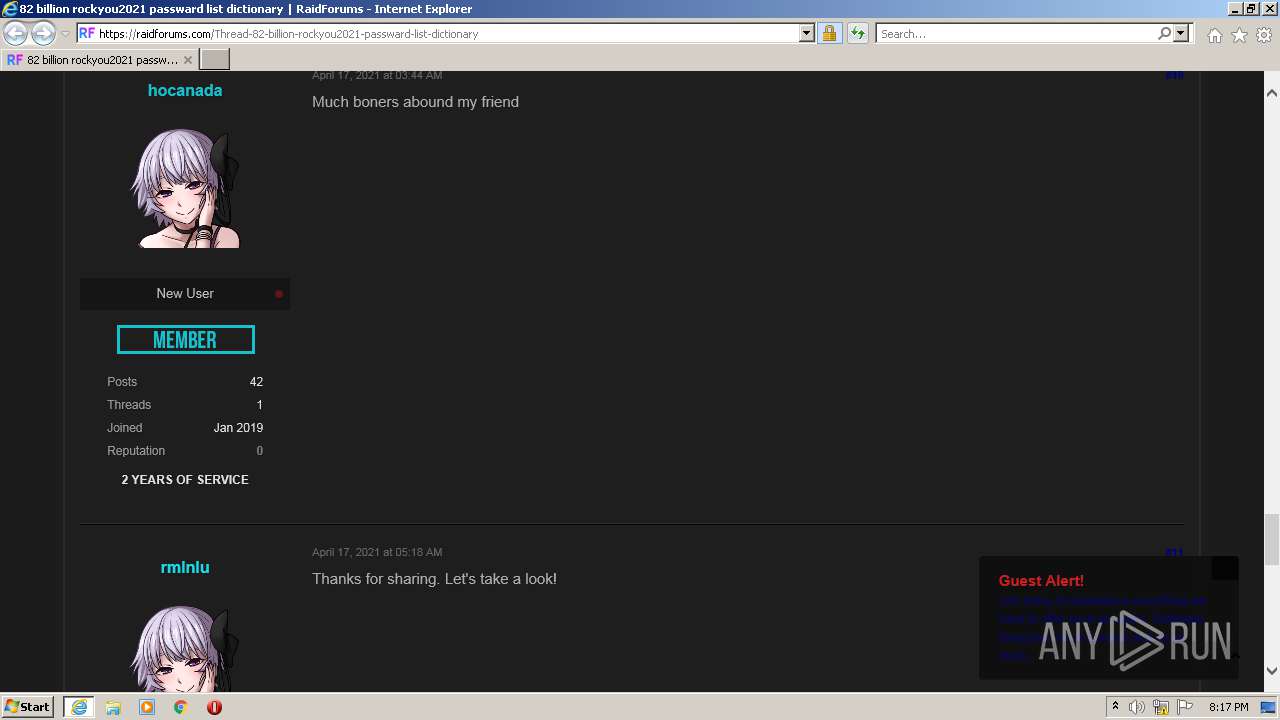The width and height of the screenshot is (1280, 720).
Task: Click hocanada's Threads count 1
Action: pyautogui.click(x=259, y=405)
